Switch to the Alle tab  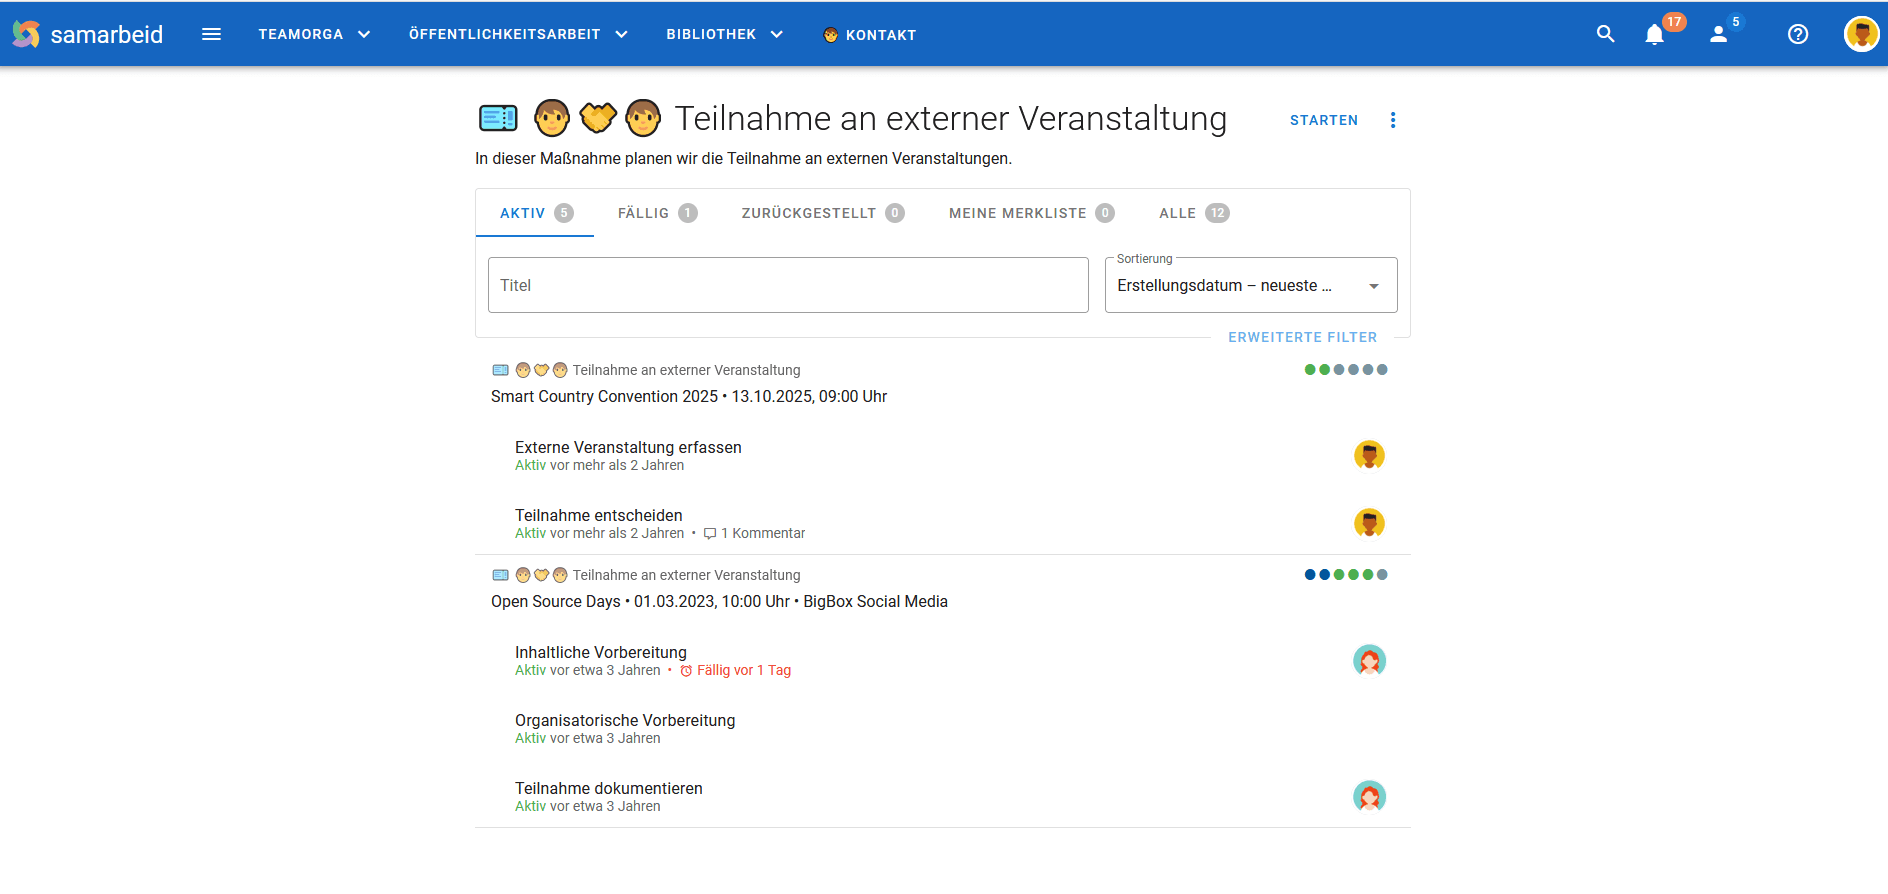1193,213
